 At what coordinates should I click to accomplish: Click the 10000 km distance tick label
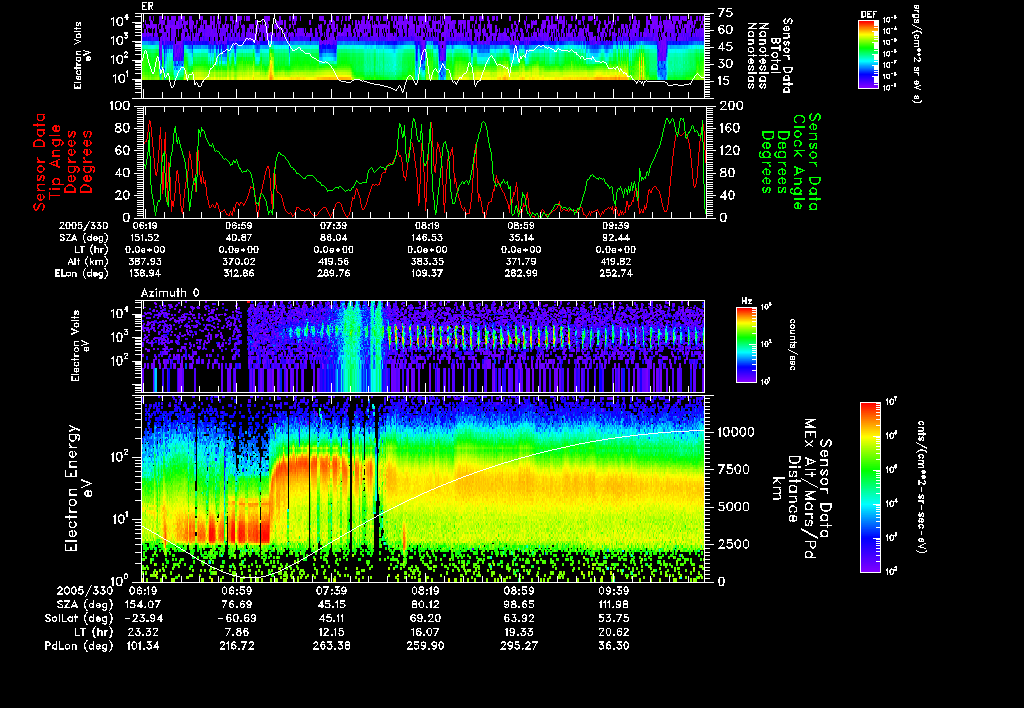point(736,432)
